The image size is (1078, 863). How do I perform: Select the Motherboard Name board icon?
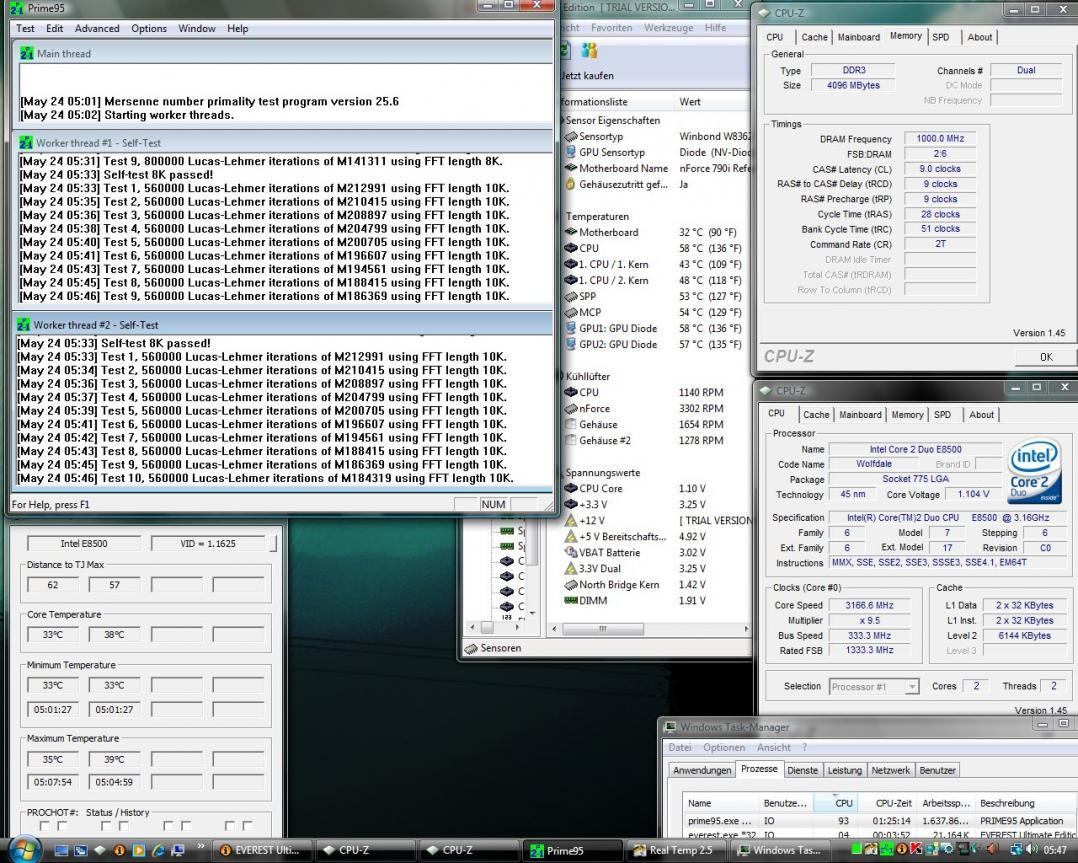pyautogui.click(x=570, y=168)
